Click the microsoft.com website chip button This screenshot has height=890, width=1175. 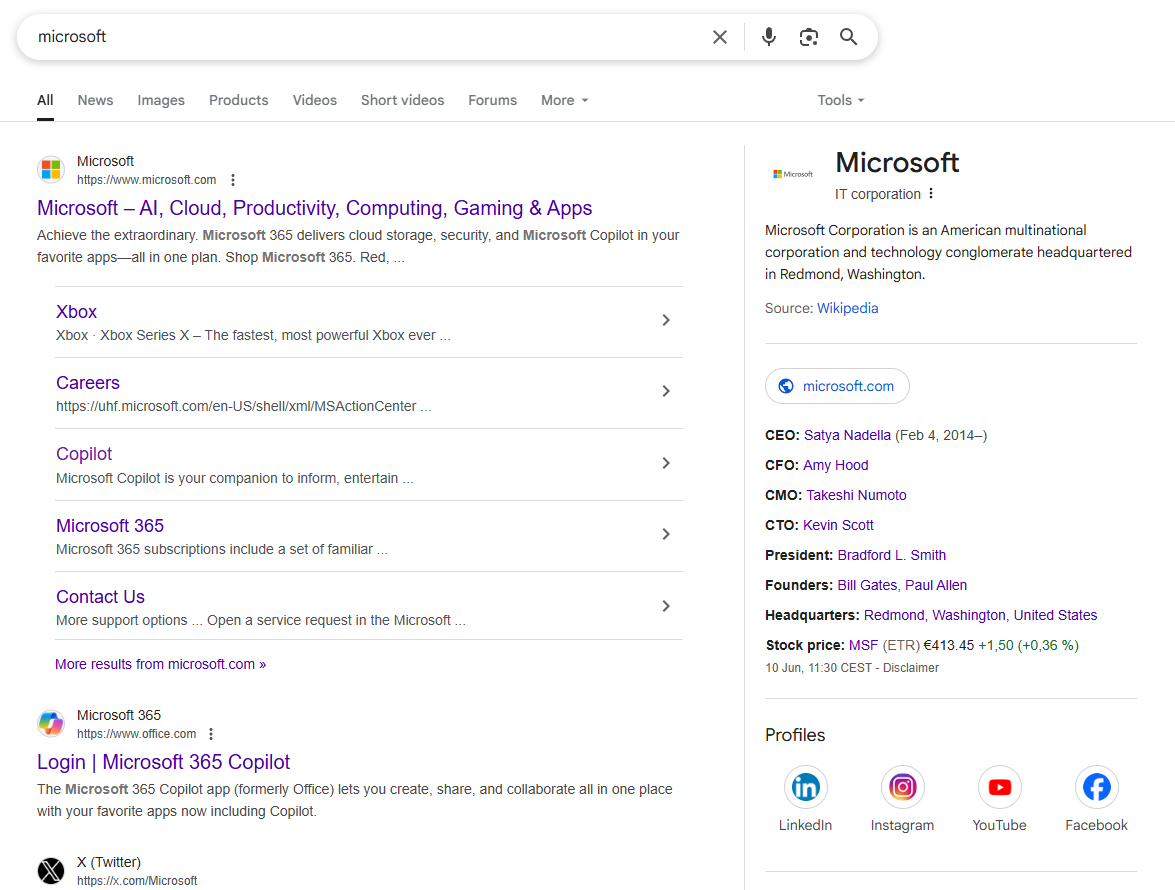pos(837,386)
